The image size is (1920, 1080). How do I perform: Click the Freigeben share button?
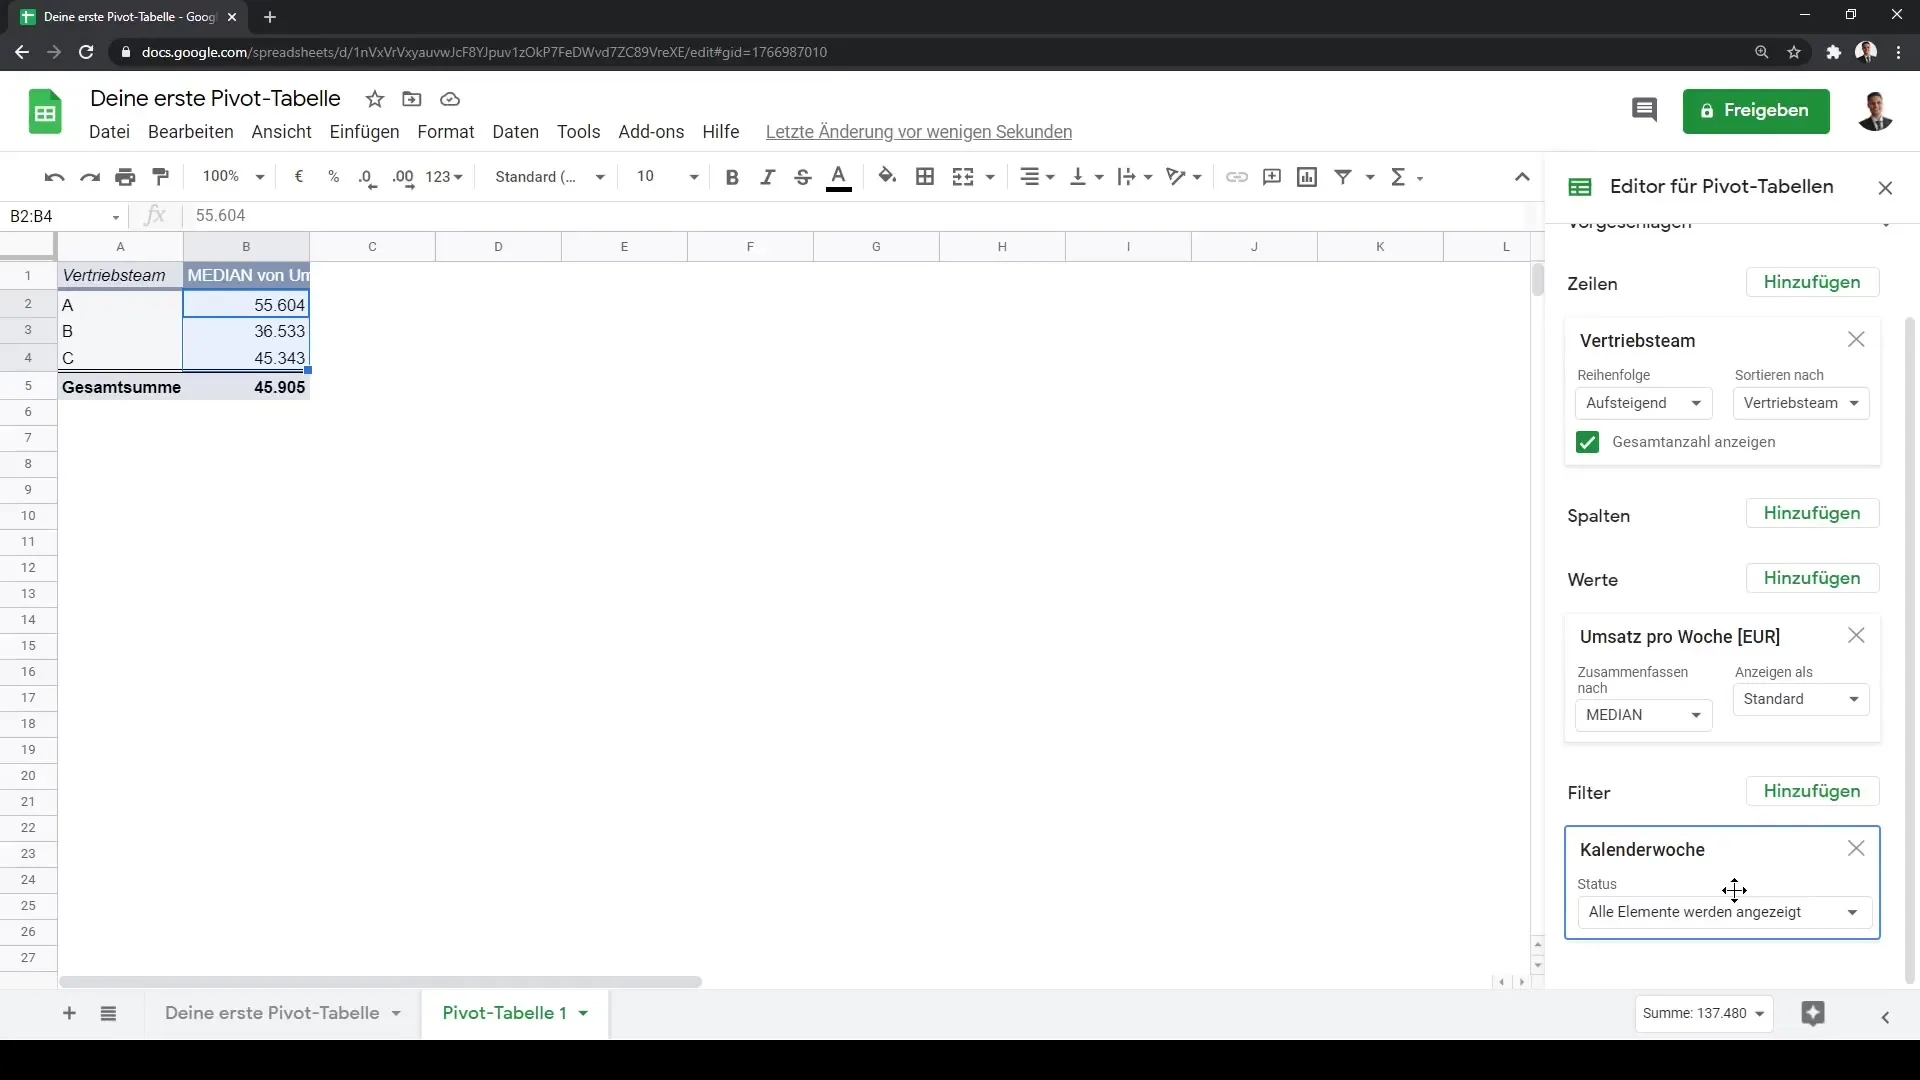(1756, 111)
